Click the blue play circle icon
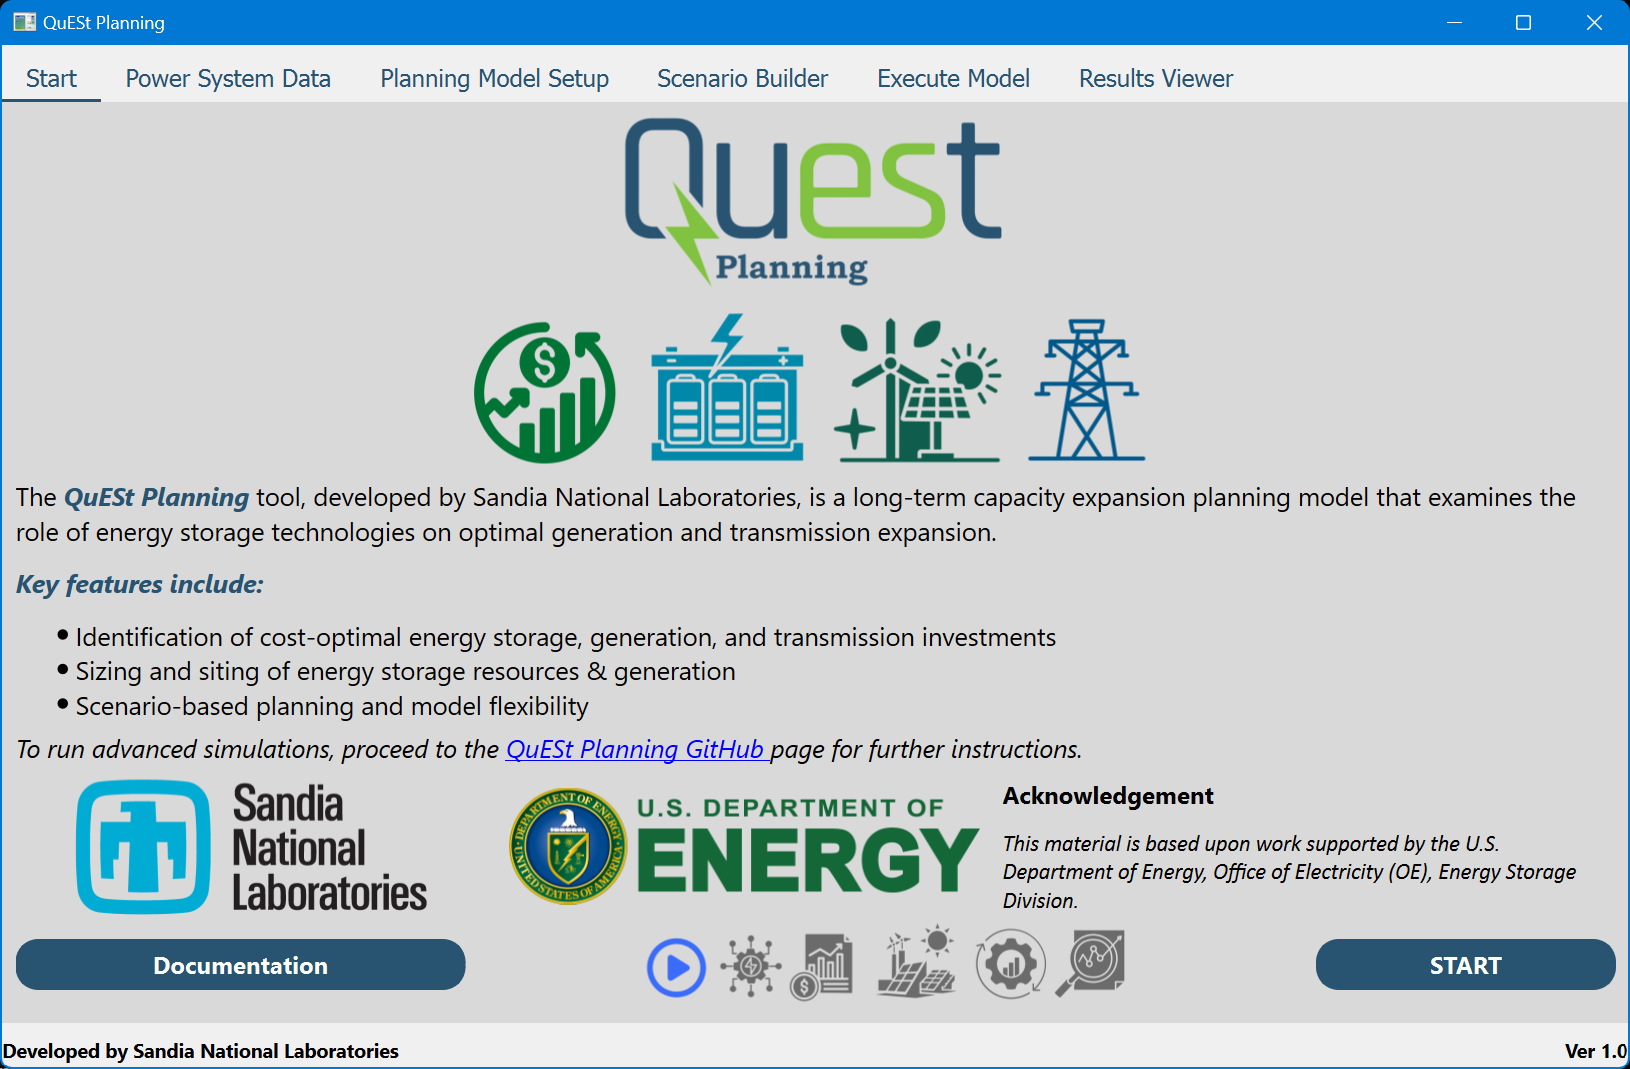This screenshot has height=1069, width=1630. tap(676, 968)
